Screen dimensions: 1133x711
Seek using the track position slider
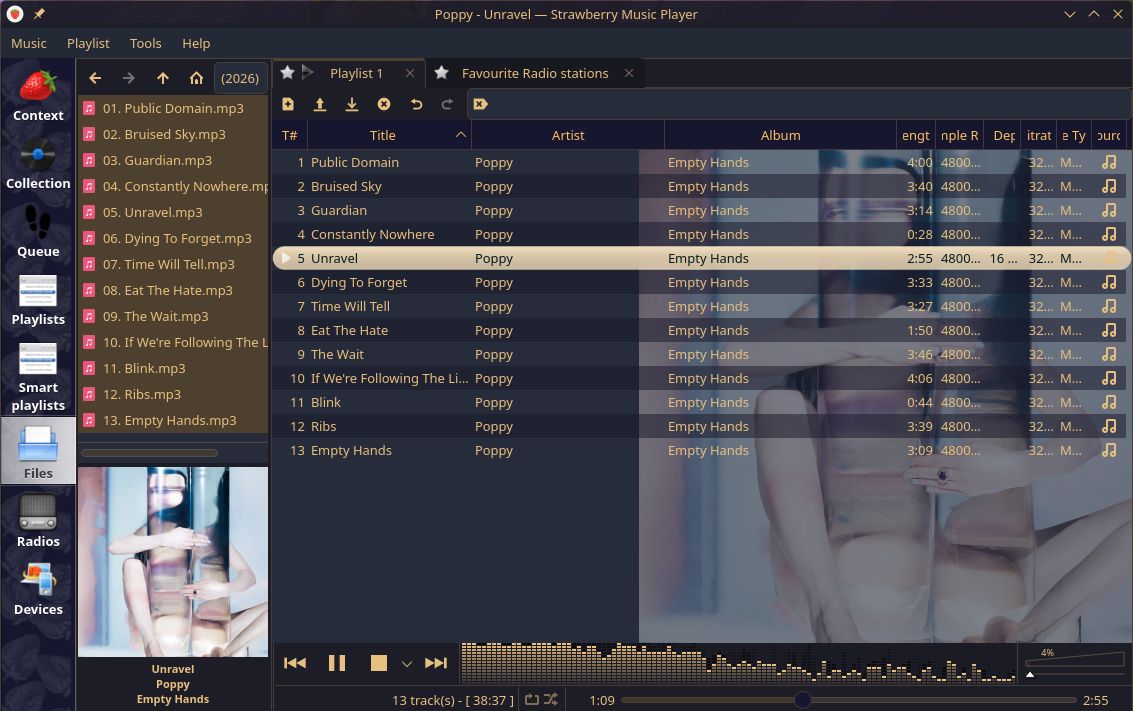[849, 700]
